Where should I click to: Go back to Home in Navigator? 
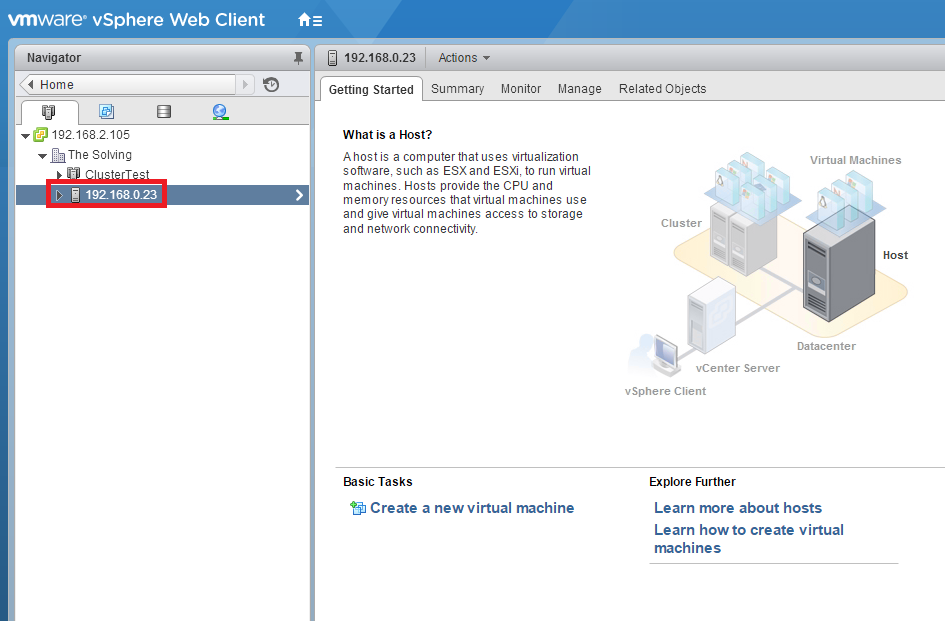pos(128,84)
